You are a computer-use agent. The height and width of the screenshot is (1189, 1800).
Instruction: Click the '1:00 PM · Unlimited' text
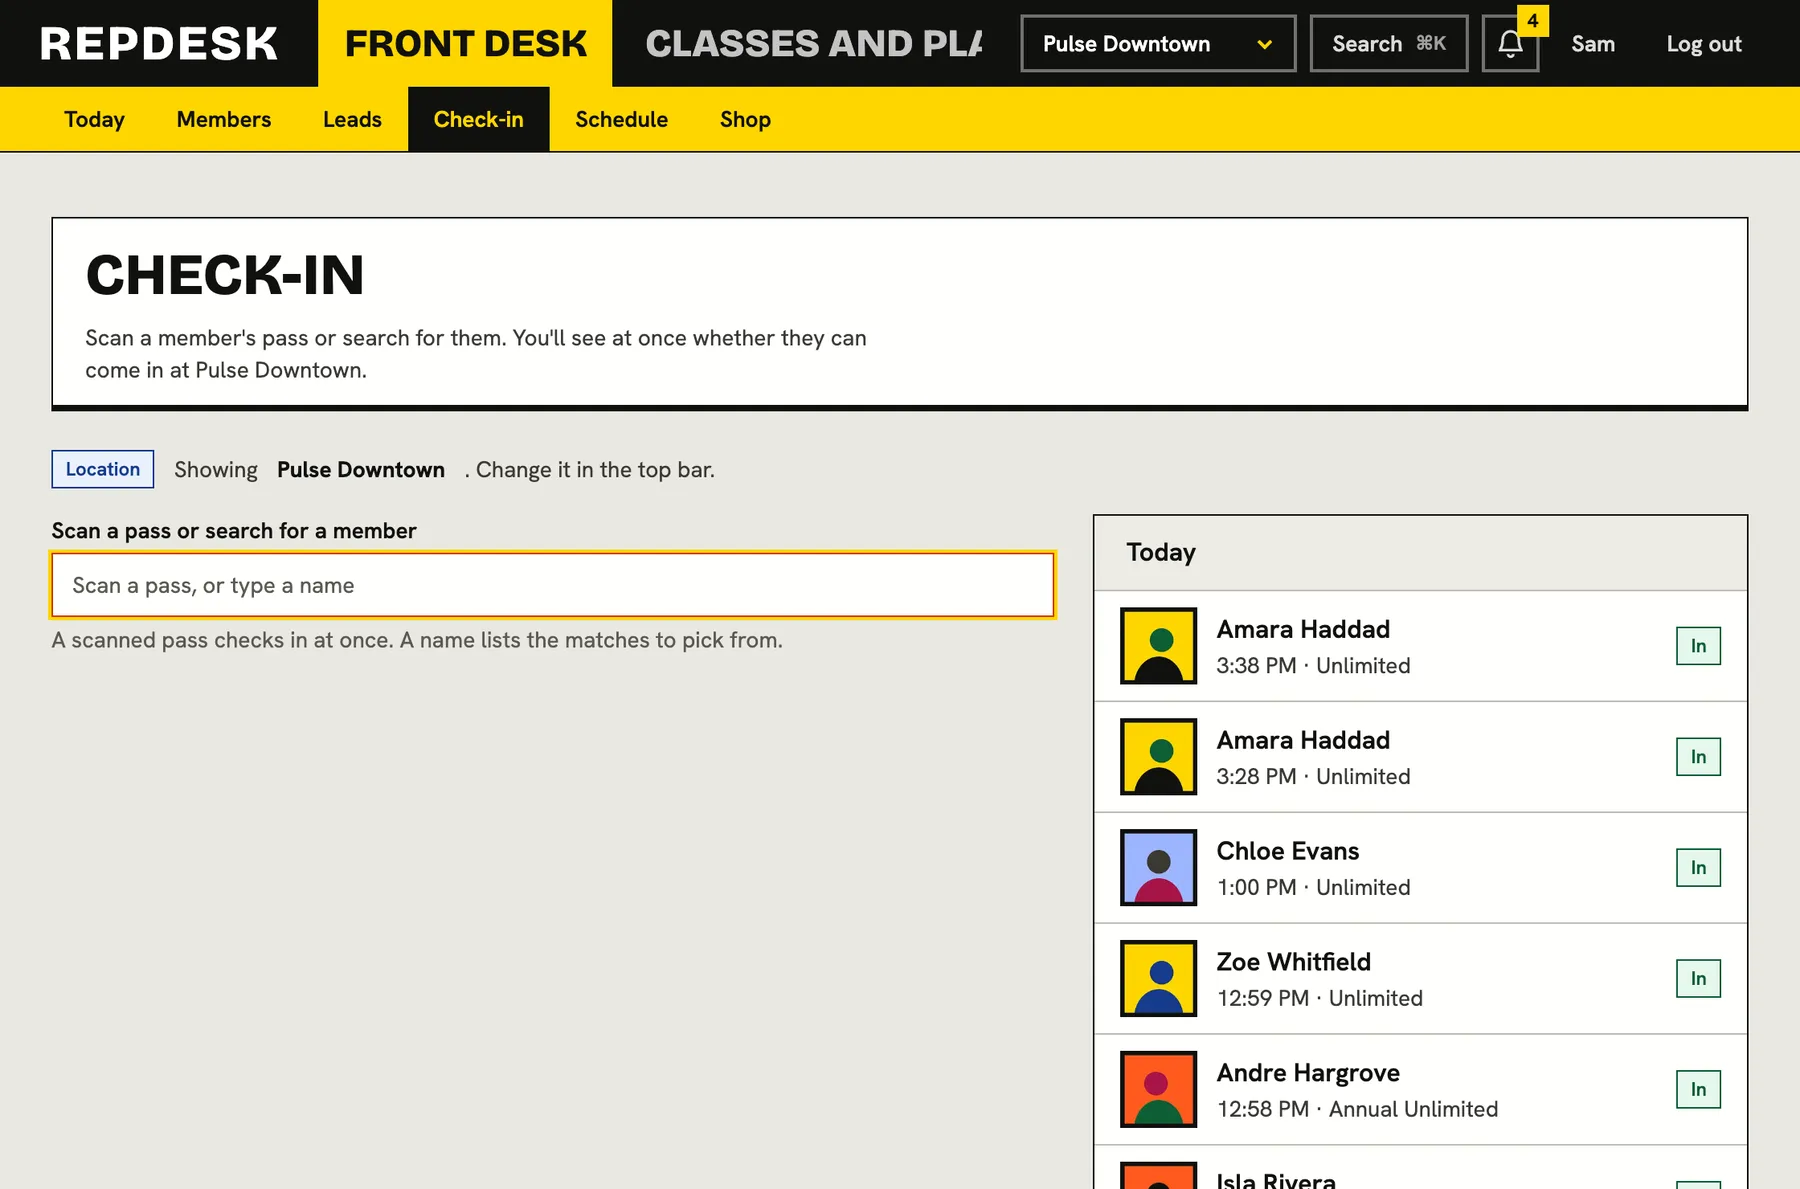coord(1313,887)
